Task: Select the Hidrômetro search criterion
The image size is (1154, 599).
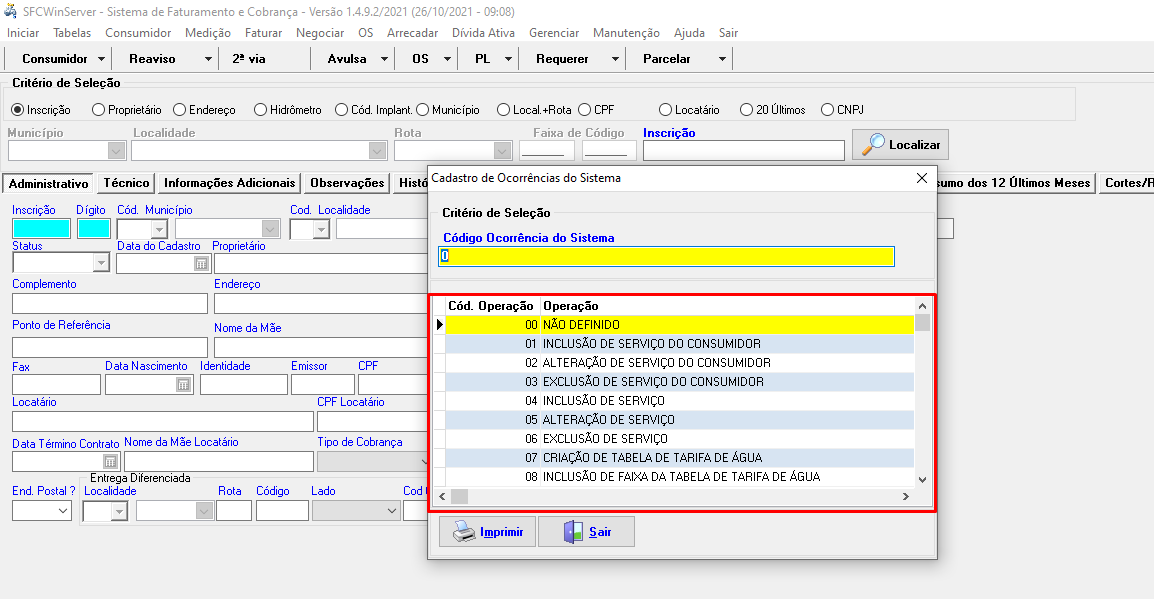Action: click(260, 110)
